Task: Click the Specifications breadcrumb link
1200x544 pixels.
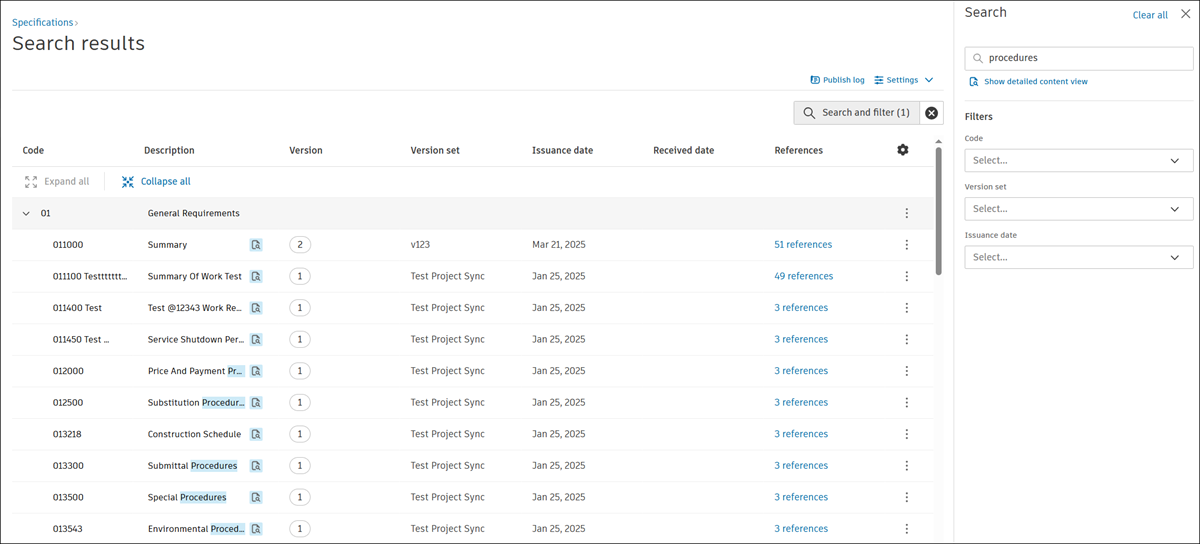Action: [43, 22]
